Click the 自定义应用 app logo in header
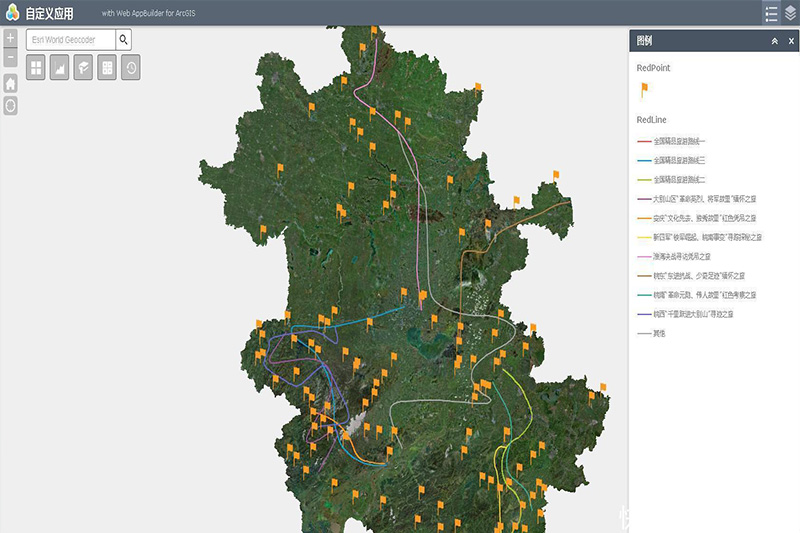Screen dimensions: 800x533 12,13
